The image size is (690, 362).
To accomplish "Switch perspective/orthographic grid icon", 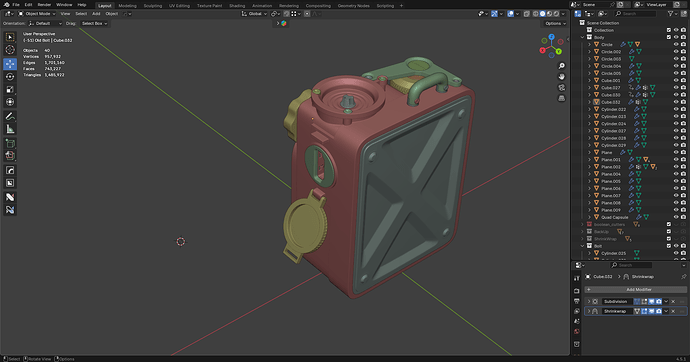I will point(562,98).
